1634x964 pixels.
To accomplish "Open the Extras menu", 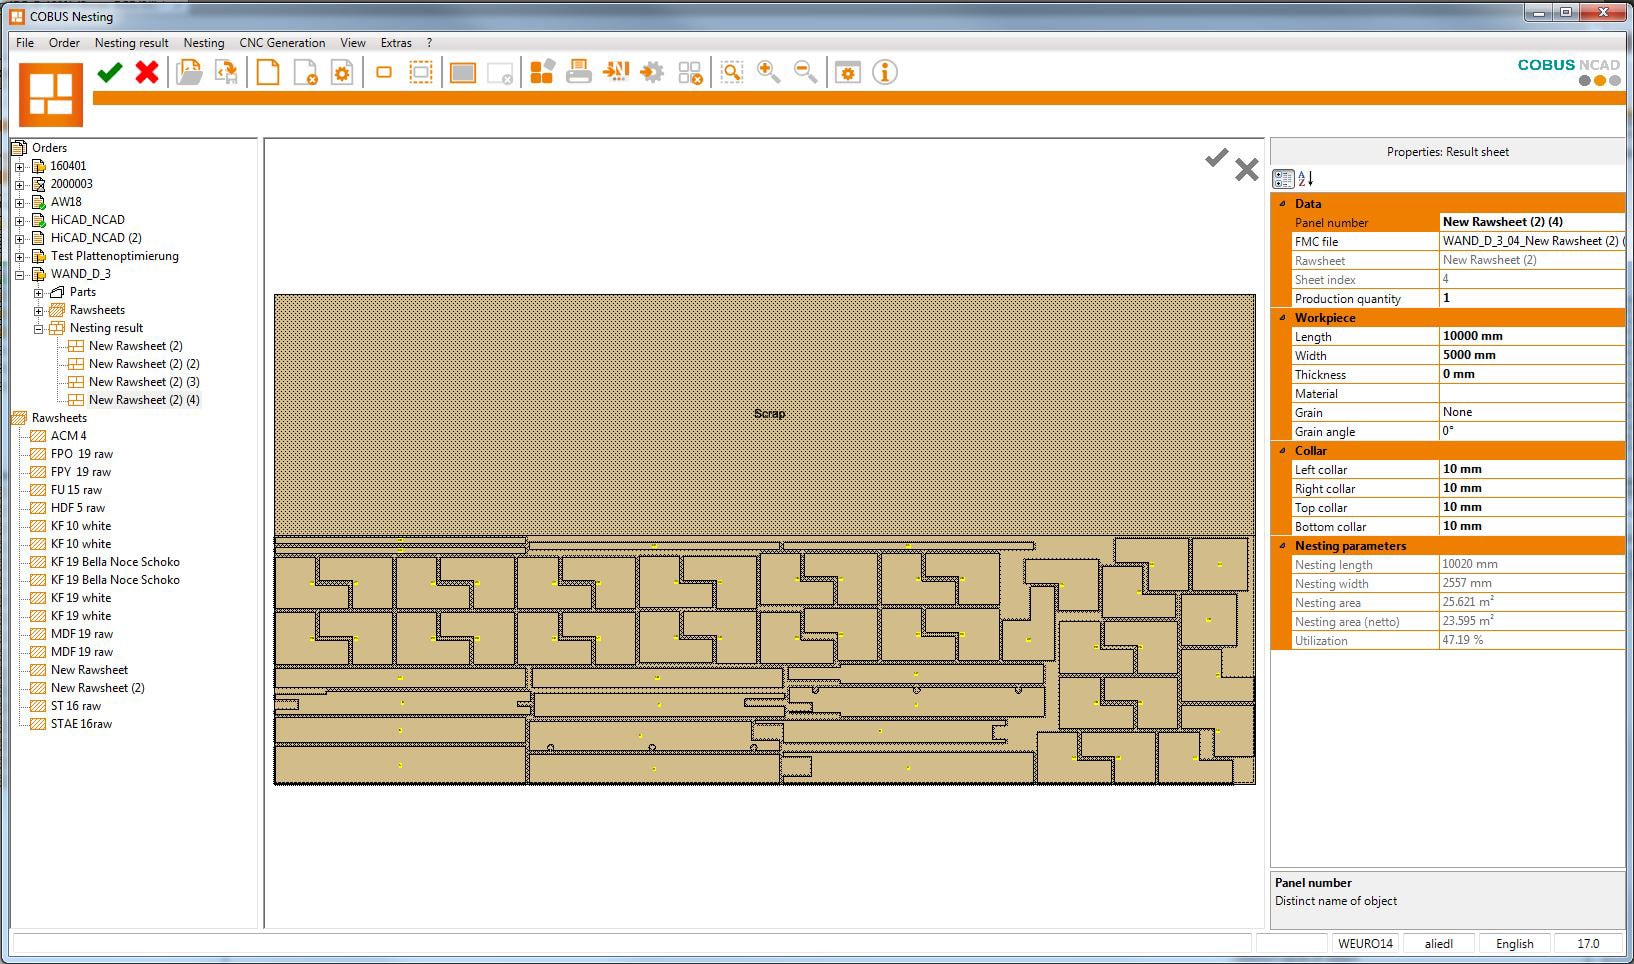I will click(x=396, y=43).
